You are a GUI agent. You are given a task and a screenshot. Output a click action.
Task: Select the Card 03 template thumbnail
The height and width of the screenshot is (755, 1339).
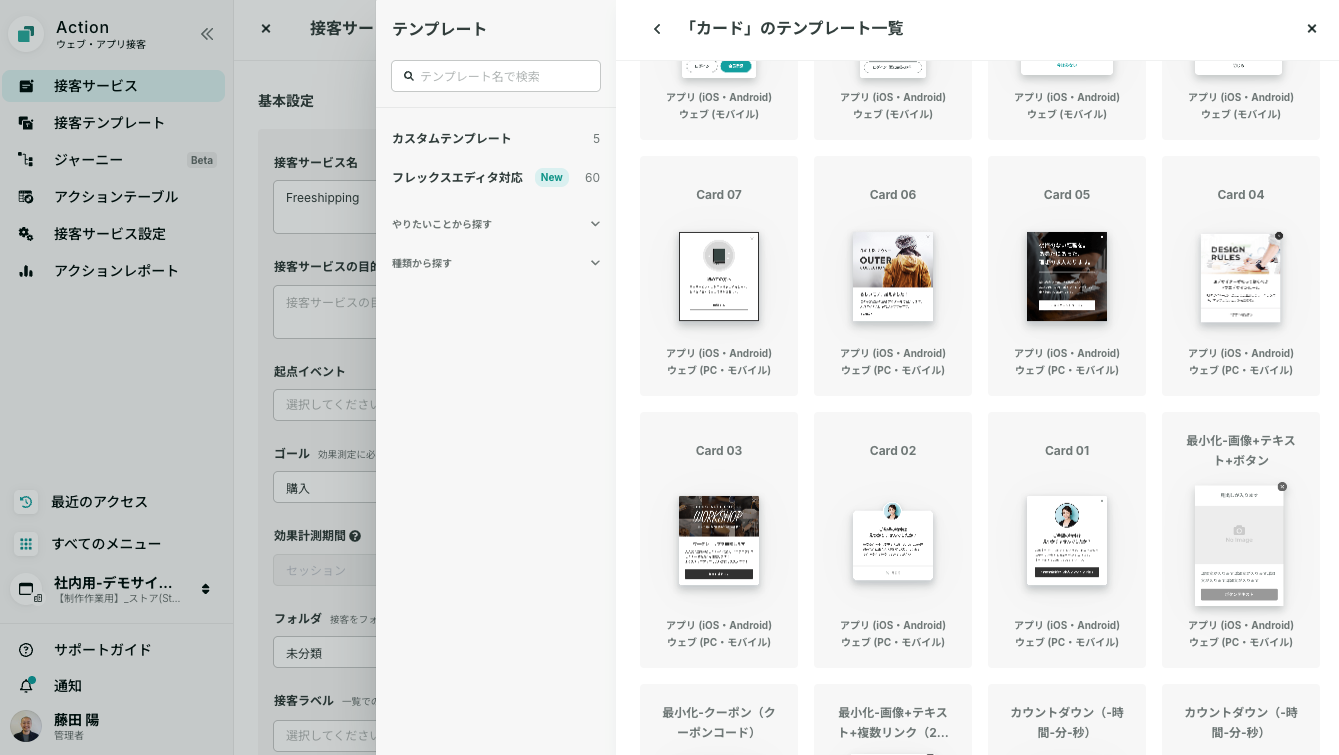pos(719,540)
